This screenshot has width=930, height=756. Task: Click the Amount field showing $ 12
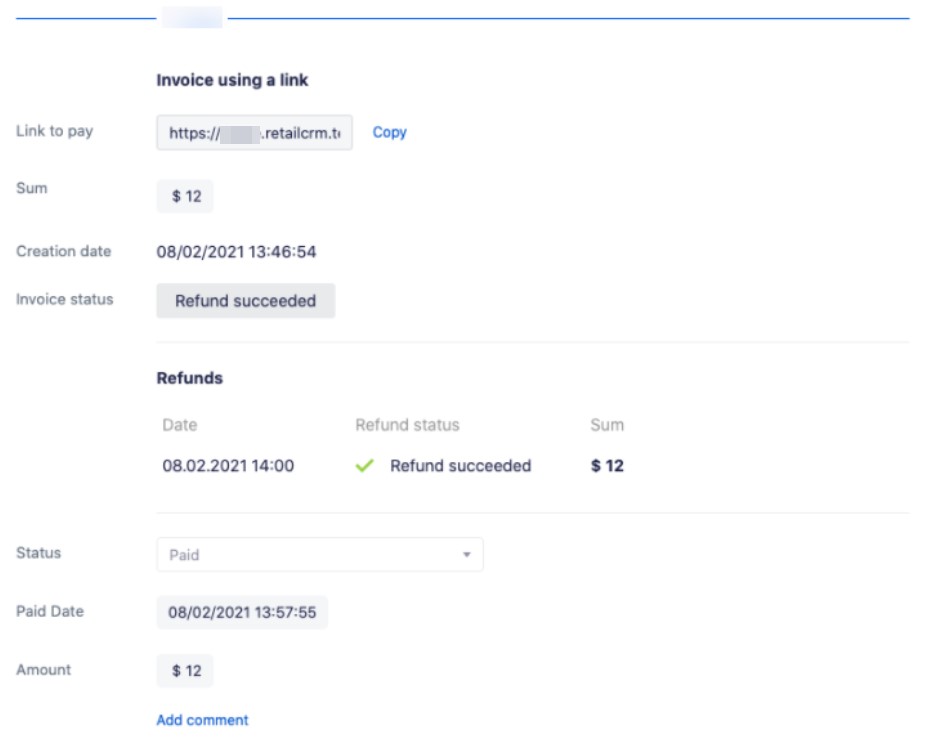(x=185, y=671)
